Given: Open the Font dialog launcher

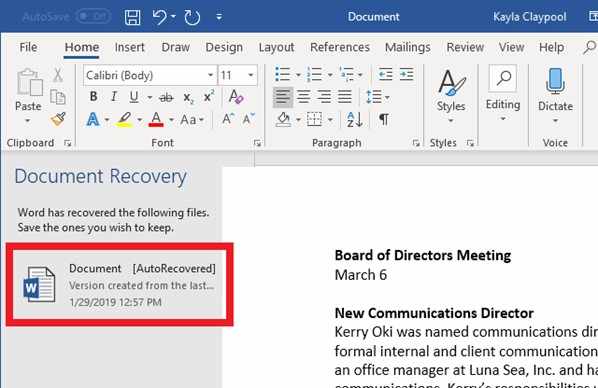Looking at the screenshot, I should 257,143.
